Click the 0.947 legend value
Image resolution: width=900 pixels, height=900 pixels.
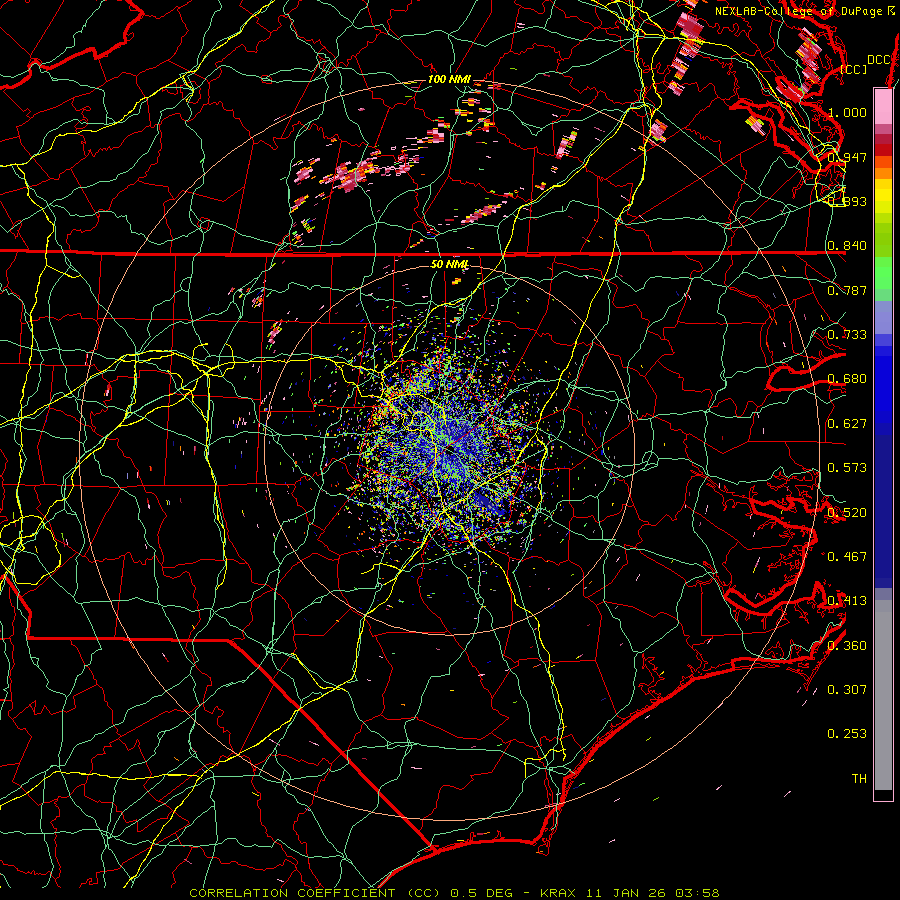click(847, 157)
